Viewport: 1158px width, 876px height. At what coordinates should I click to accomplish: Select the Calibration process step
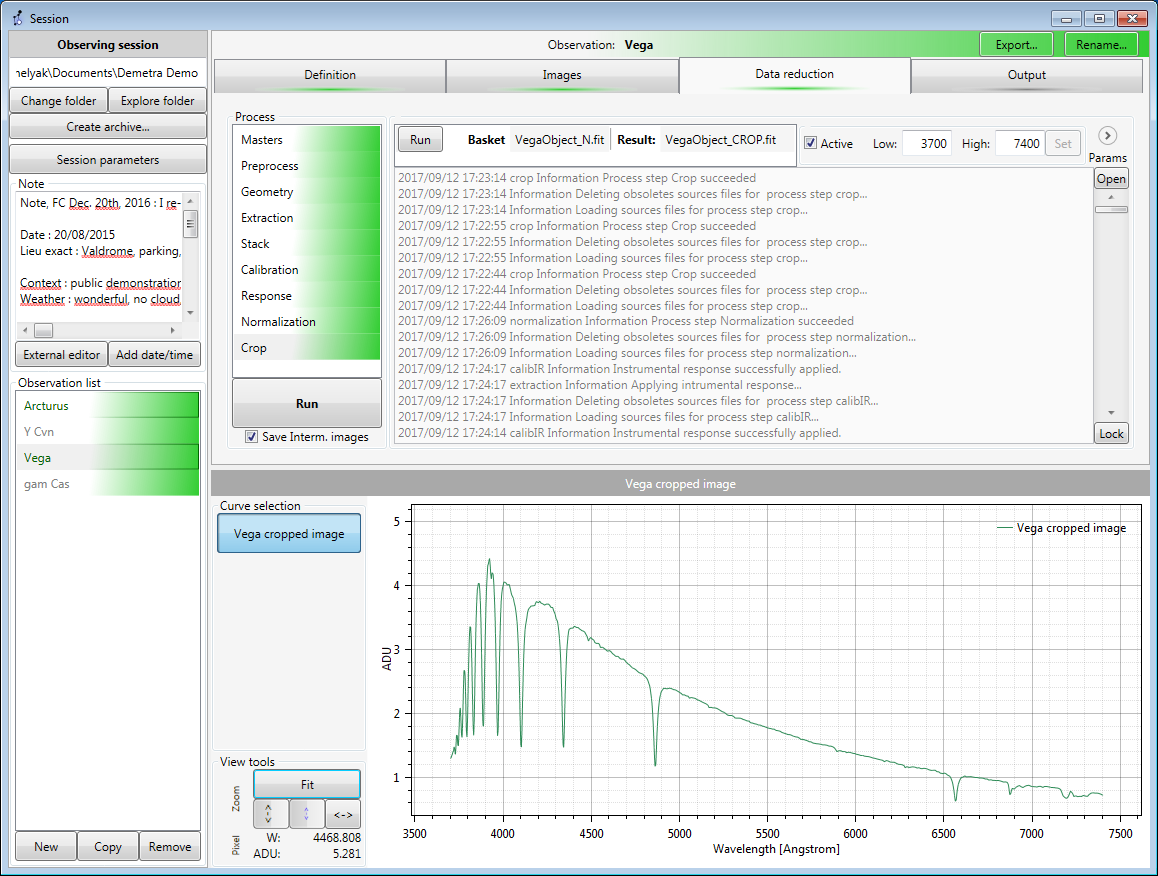tap(306, 270)
